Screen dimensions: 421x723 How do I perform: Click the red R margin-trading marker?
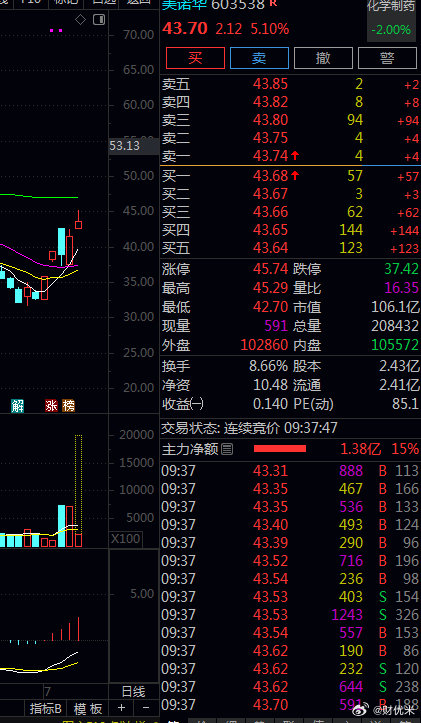coord(273,3)
